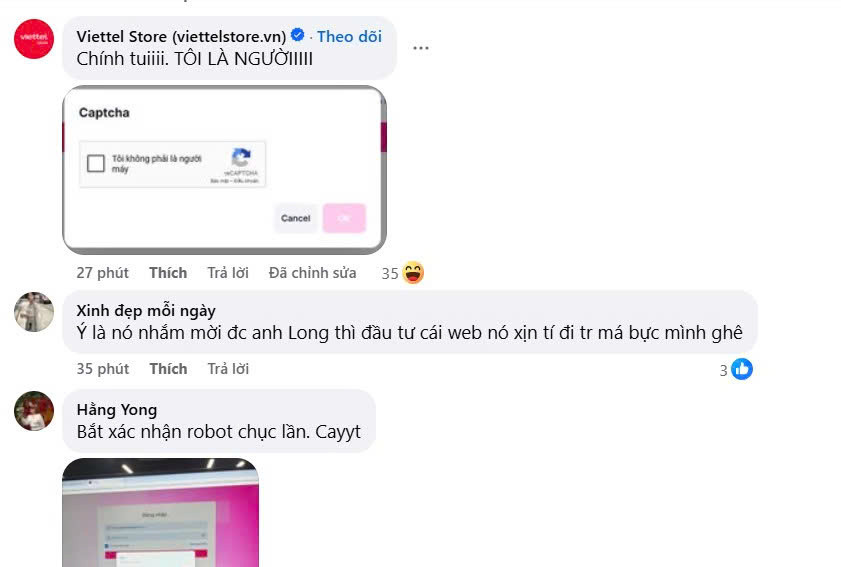Screen dimensions: 841x567
Task: Like the Viettel Store comment
Action: pyautogui.click(x=168, y=273)
